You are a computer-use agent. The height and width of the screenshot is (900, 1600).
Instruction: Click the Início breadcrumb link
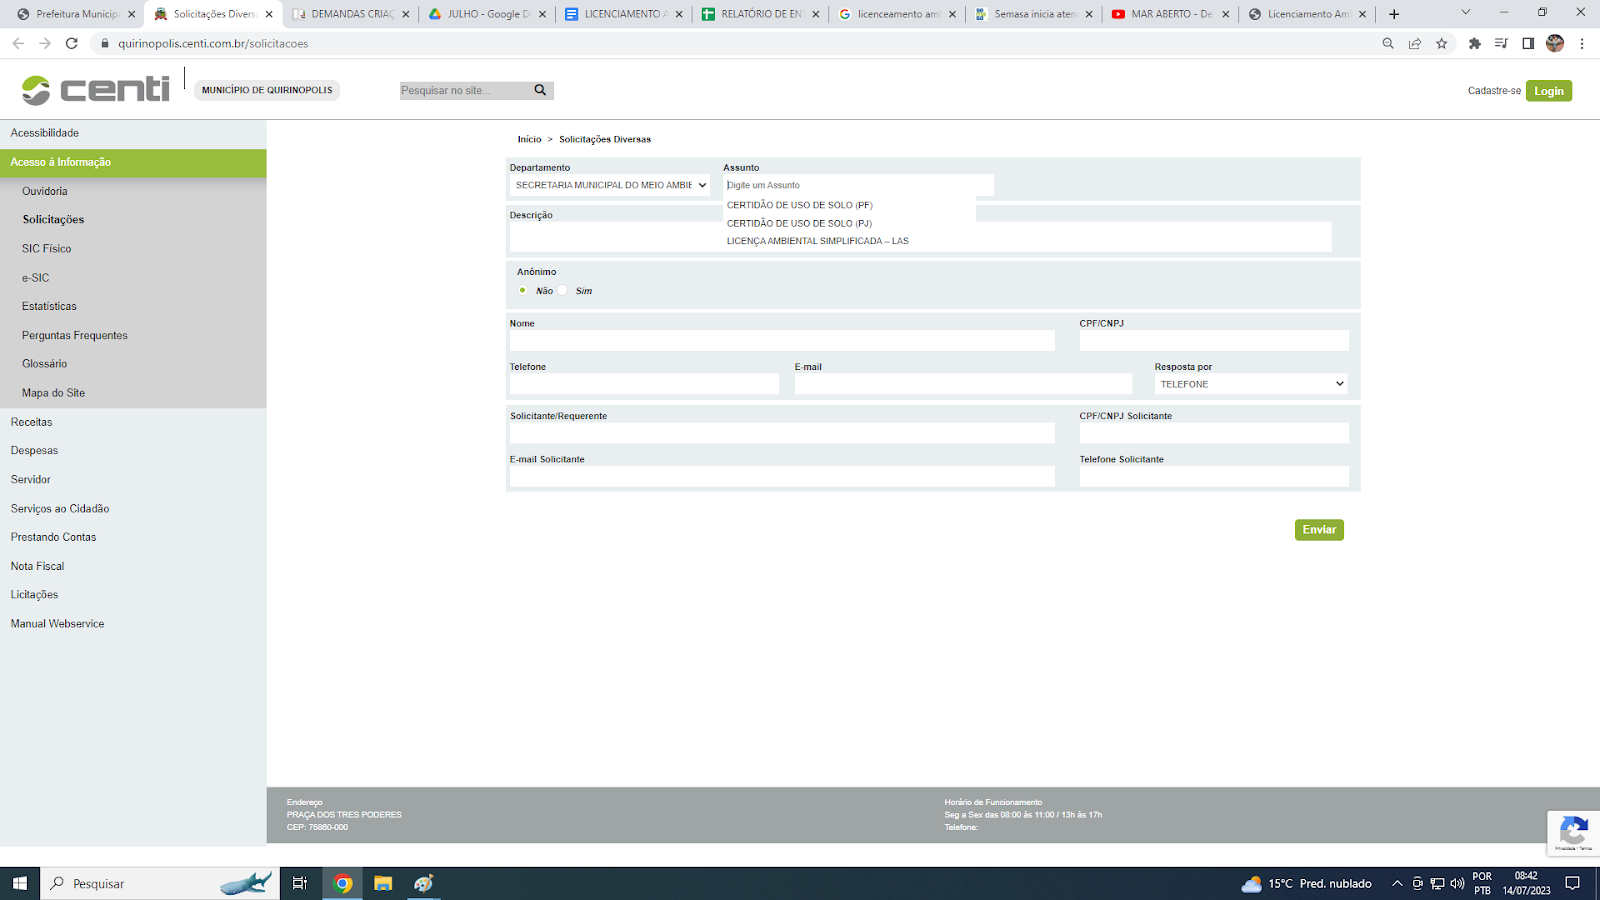[529, 139]
